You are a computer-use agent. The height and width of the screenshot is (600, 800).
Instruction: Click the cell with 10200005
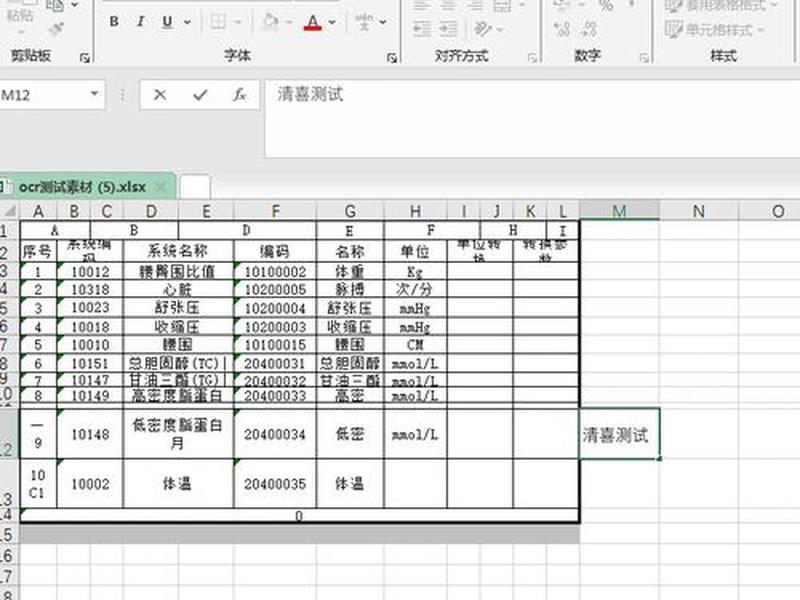[x=275, y=289]
